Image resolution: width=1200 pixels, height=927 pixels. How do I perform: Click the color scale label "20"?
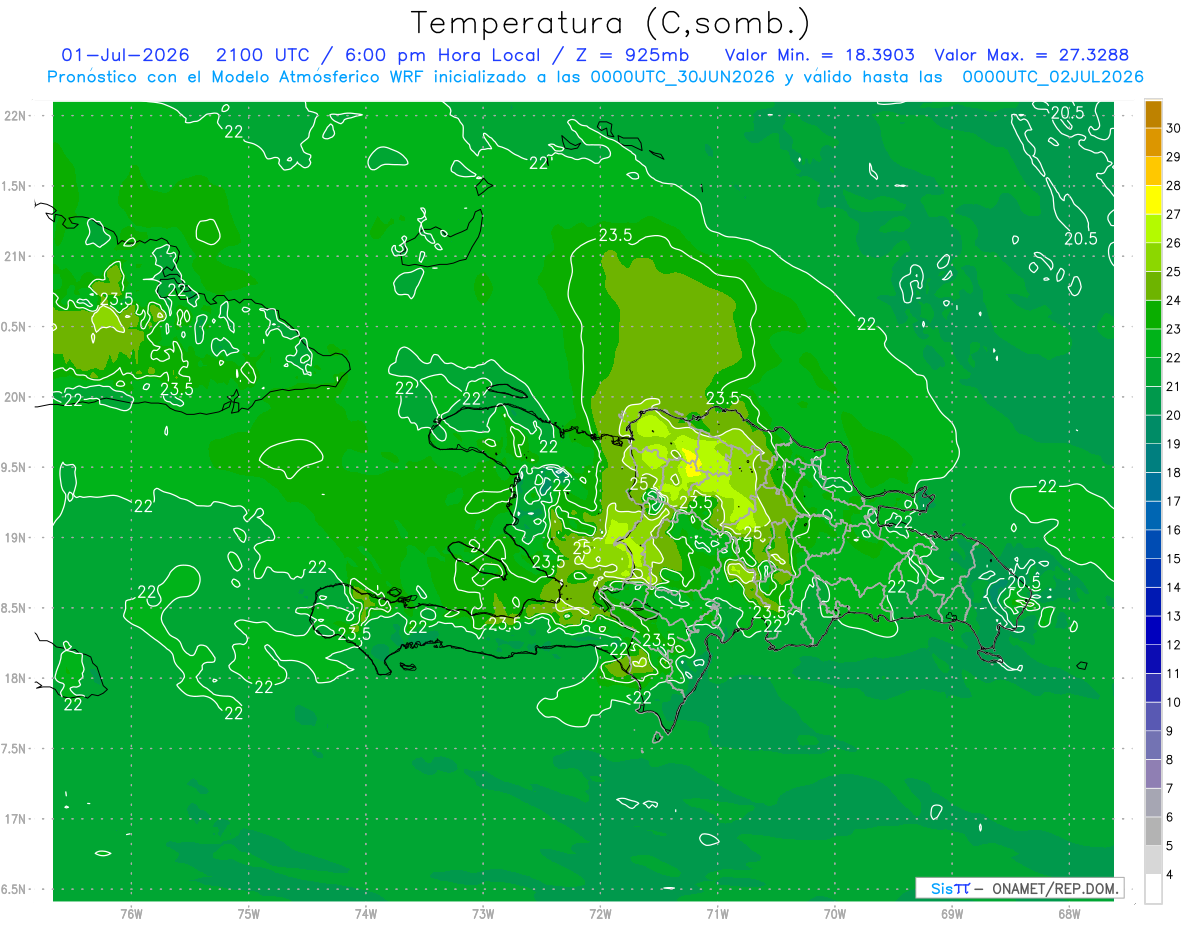coord(1174,415)
